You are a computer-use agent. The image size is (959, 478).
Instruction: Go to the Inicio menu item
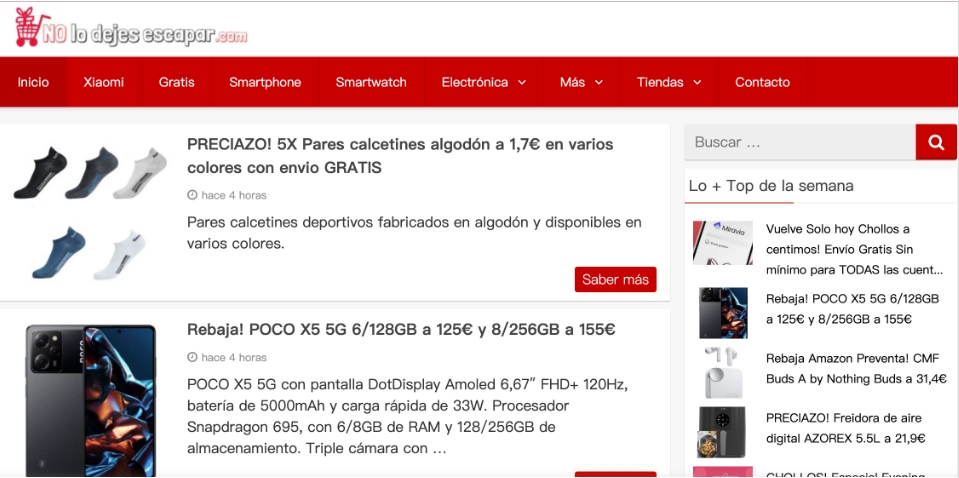pyautogui.click(x=33, y=82)
